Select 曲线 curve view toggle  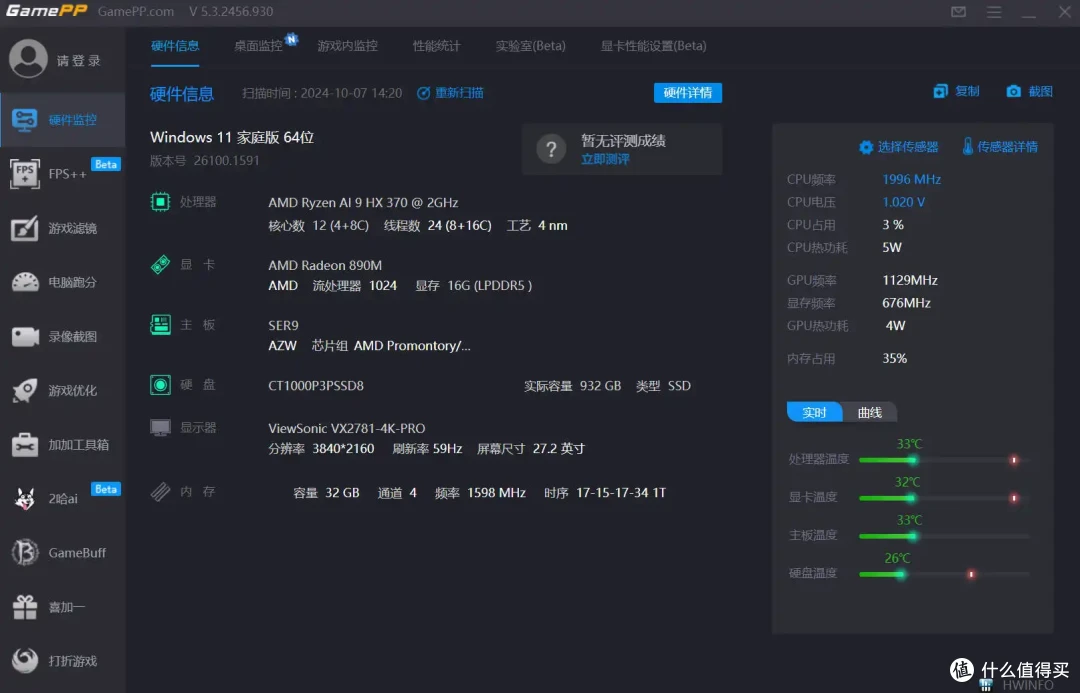tap(869, 412)
